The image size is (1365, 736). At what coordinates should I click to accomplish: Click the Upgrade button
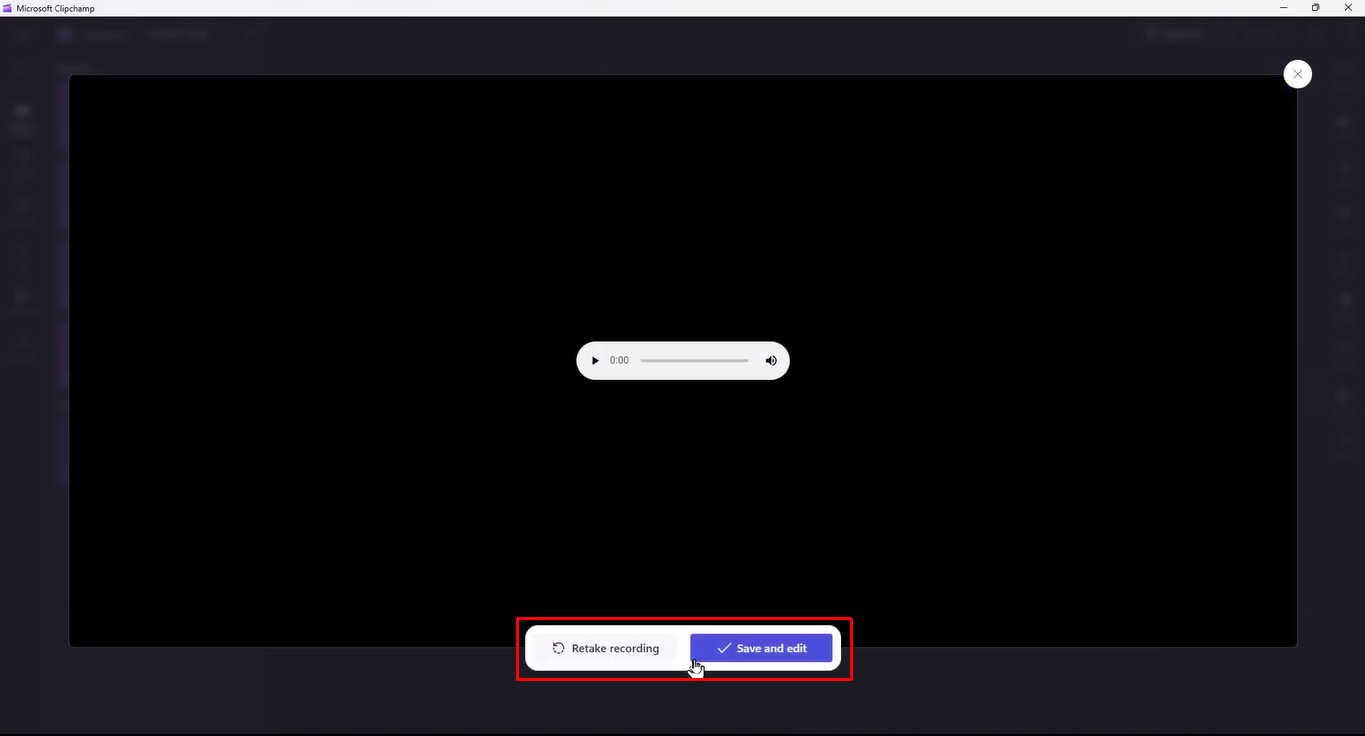point(1173,33)
